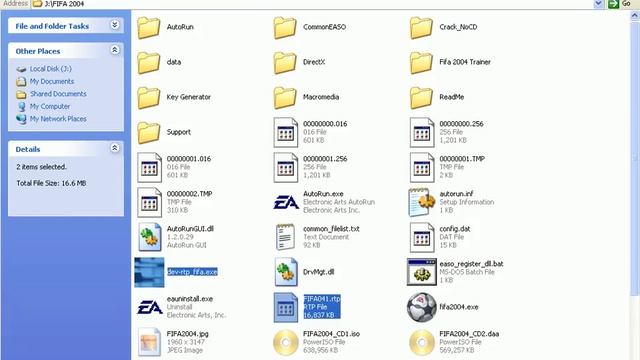The image size is (640, 360).
Task: Select the AutoRunGUI.dll file icon
Action: [x=149, y=237]
